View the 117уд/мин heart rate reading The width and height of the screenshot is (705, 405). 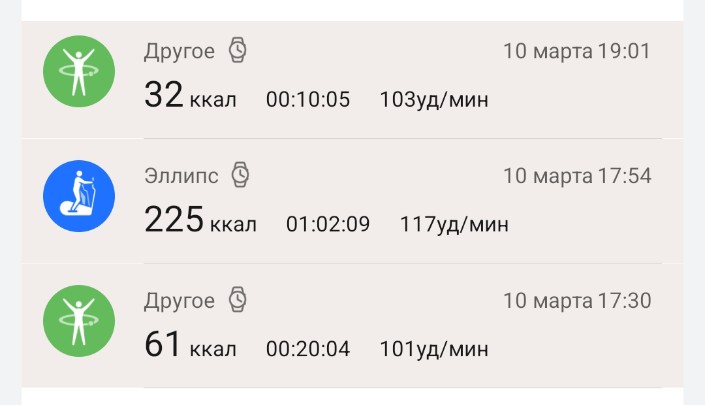point(454,224)
